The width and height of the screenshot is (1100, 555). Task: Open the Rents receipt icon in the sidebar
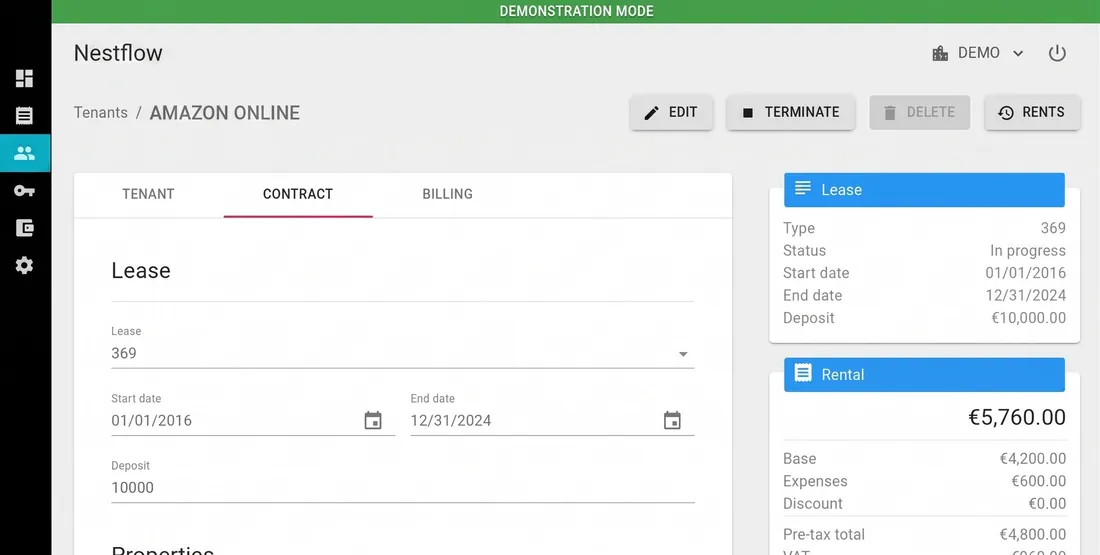point(25,115)
